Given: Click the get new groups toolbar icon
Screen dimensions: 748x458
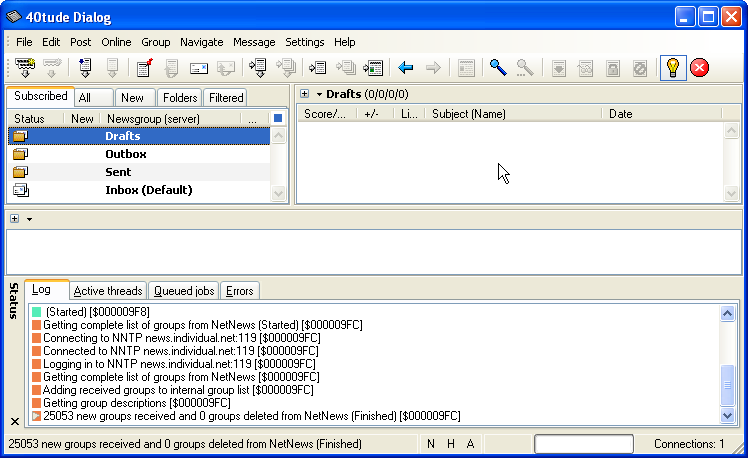Looking at the screenshot, I should pyautogui.click(x=25, y=68).
